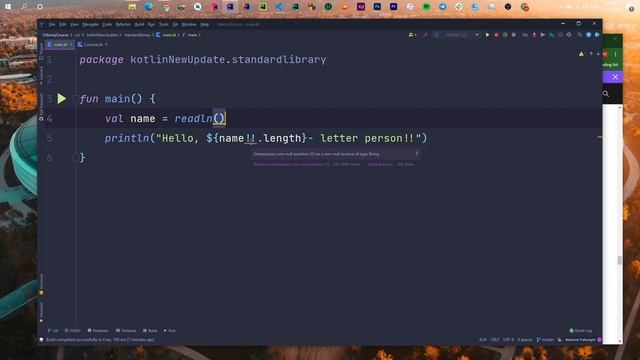The height and width of the screenshot is (360, 640).
Task: Change 4 spaces indent setting
Action: click(525, 340)
